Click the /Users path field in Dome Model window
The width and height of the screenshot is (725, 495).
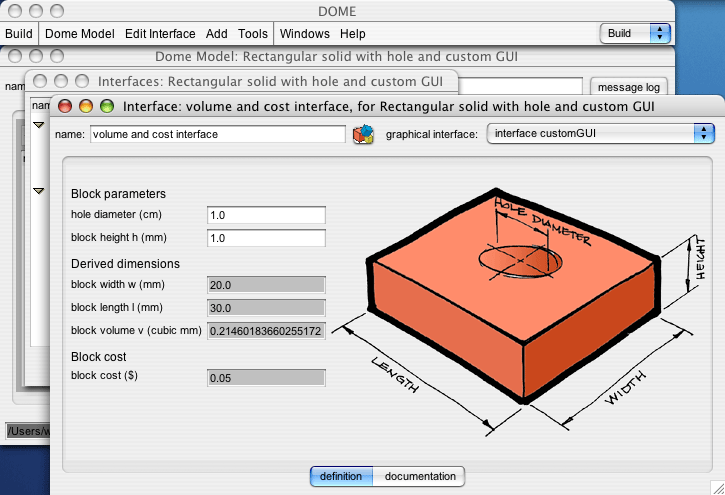28,431
